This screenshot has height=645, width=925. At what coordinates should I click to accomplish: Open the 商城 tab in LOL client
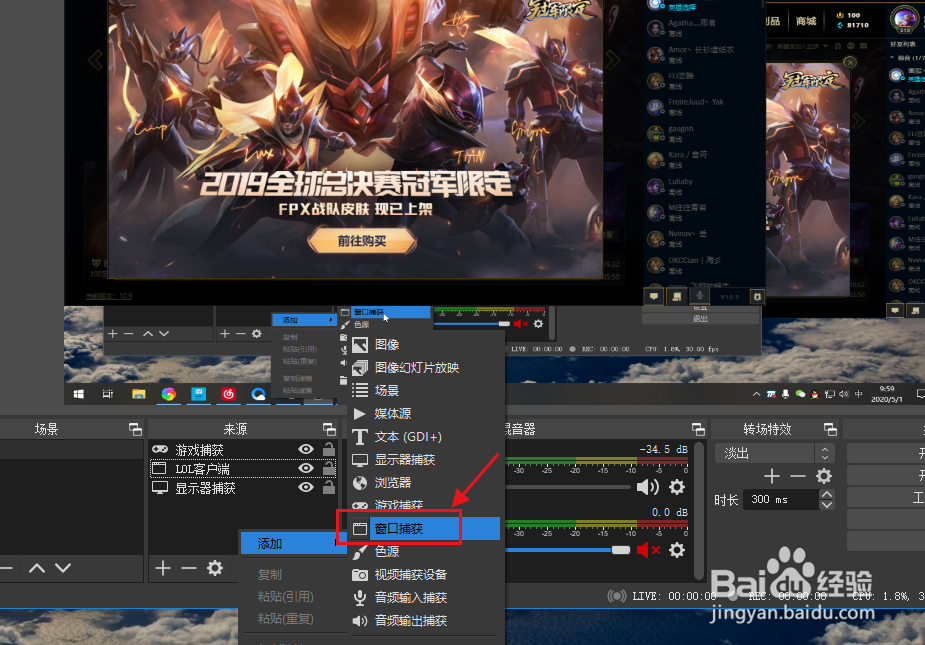(x=806, y=21)
